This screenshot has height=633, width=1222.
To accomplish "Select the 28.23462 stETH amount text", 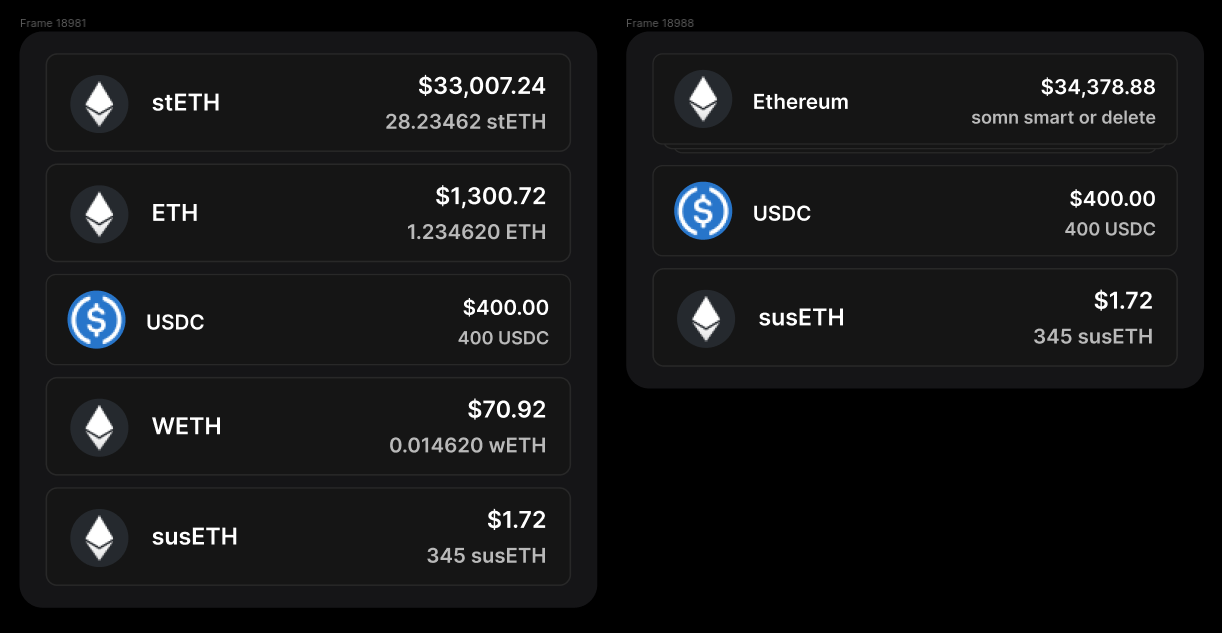I will coord(466,122).
